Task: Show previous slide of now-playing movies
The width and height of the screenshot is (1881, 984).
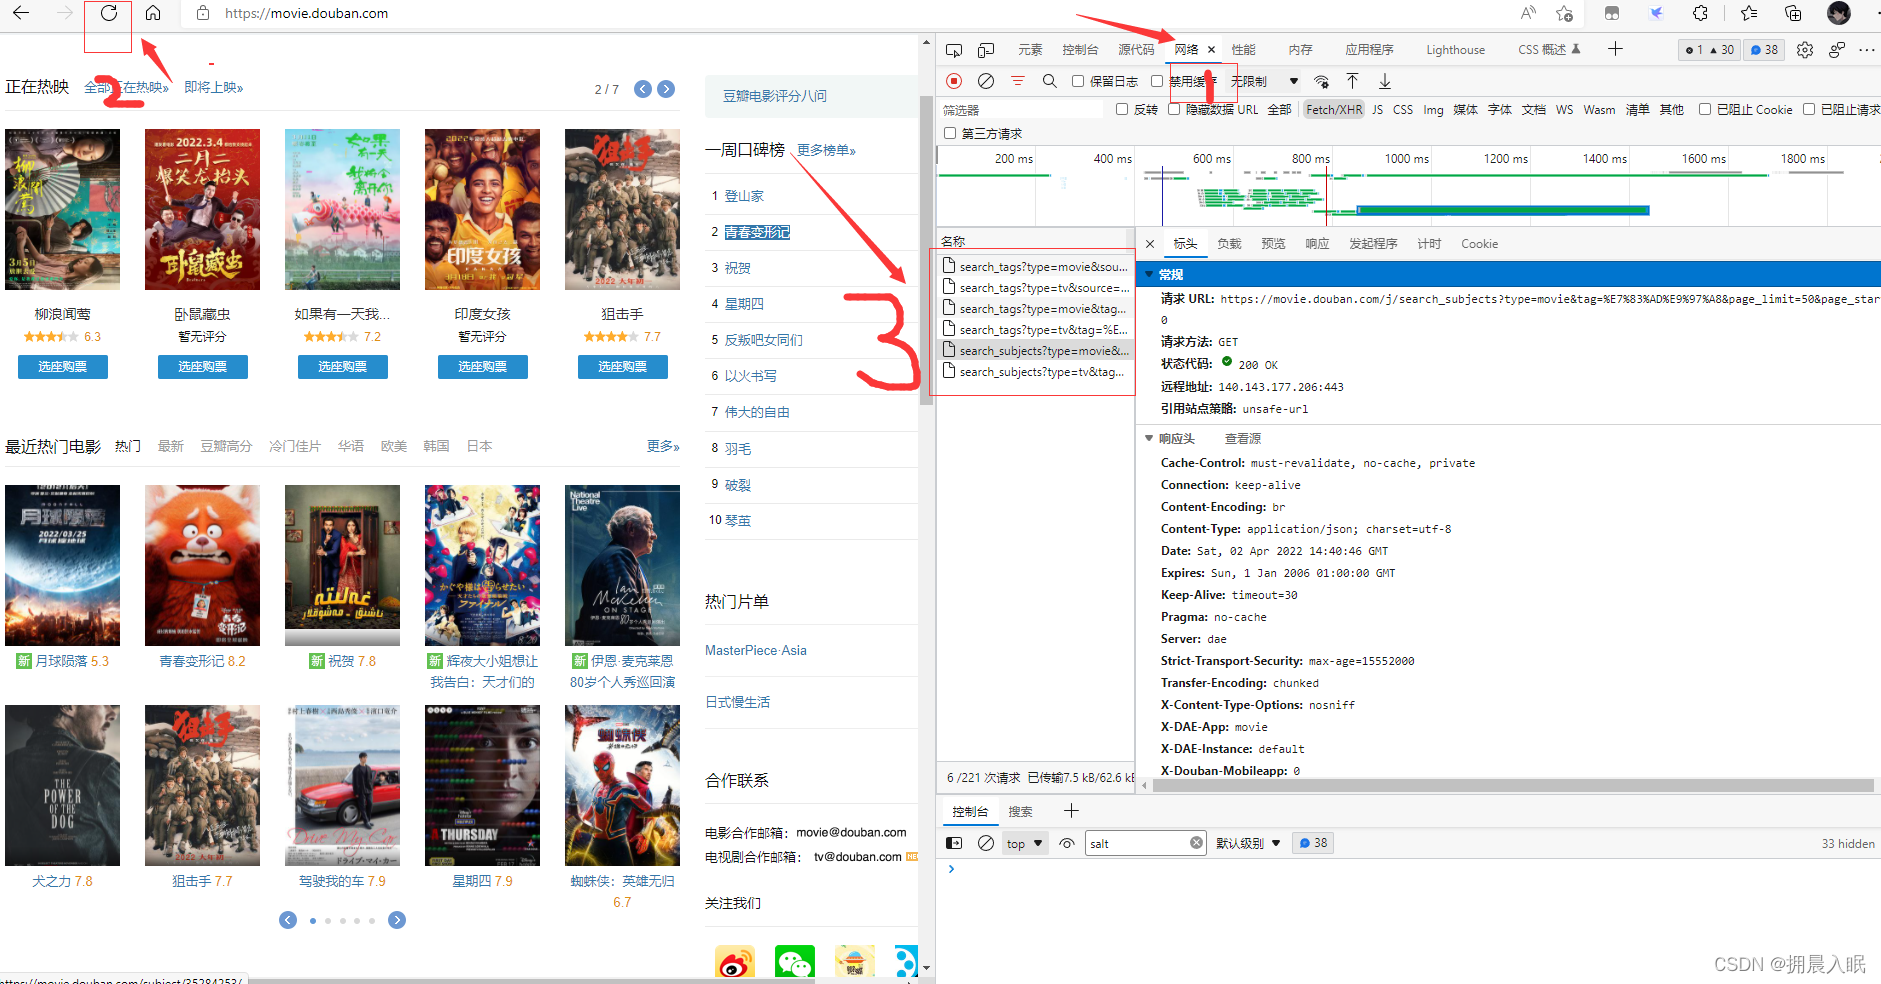Action: [x=643, y=89]
